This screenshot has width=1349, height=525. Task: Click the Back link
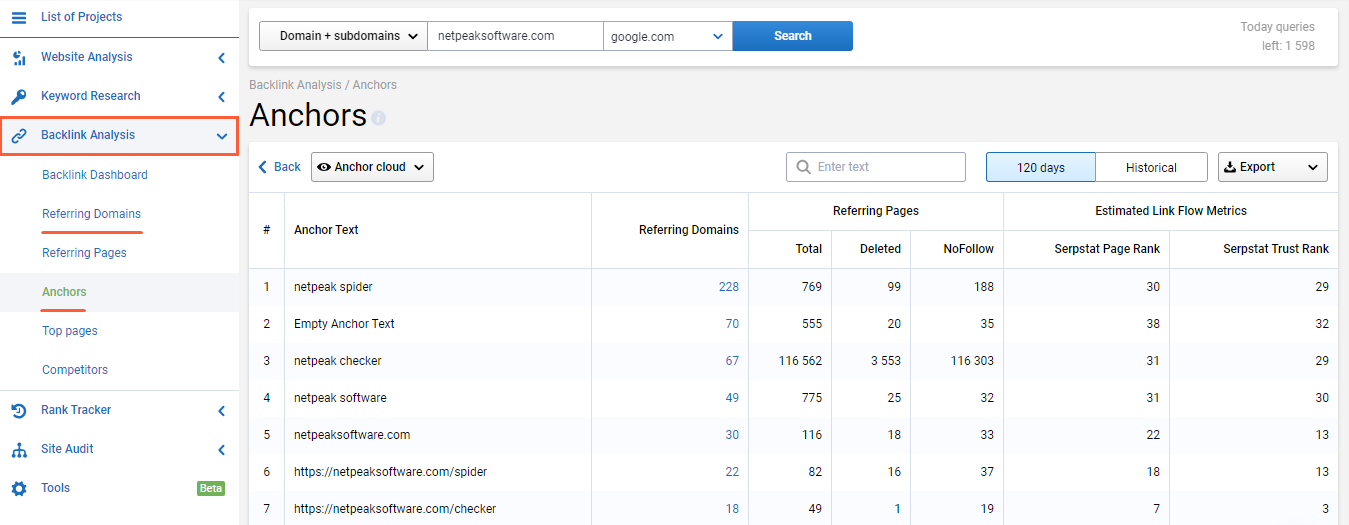click(280, 167)
